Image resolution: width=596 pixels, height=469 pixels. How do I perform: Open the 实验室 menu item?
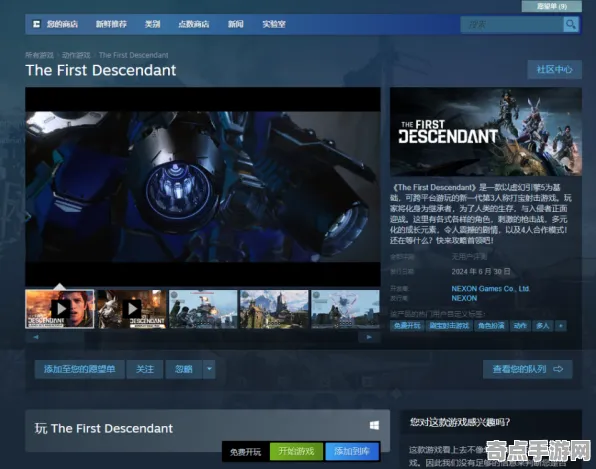click(274, 24)
